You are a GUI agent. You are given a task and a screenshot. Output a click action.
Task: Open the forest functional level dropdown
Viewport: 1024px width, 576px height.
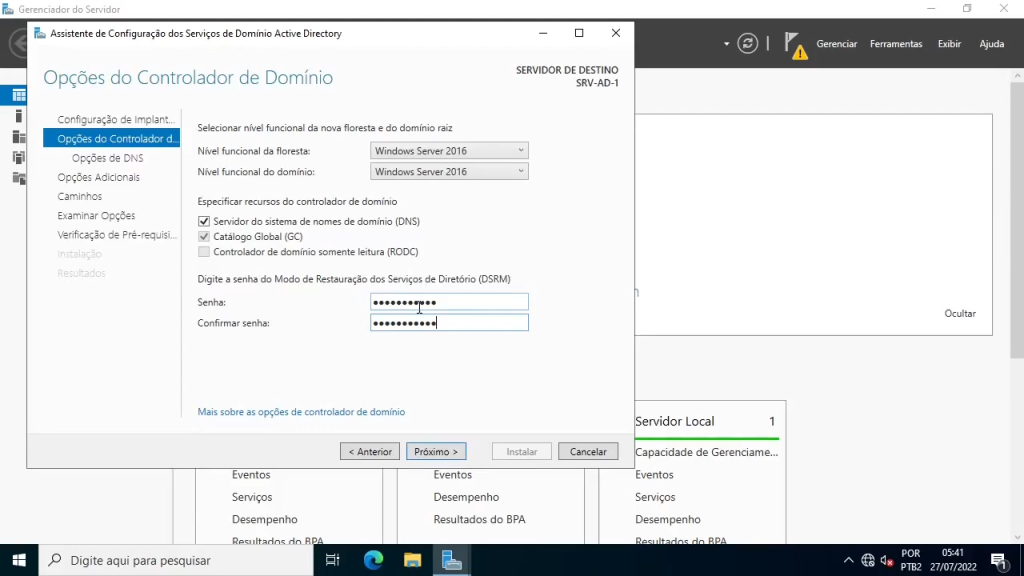point(449,151)
